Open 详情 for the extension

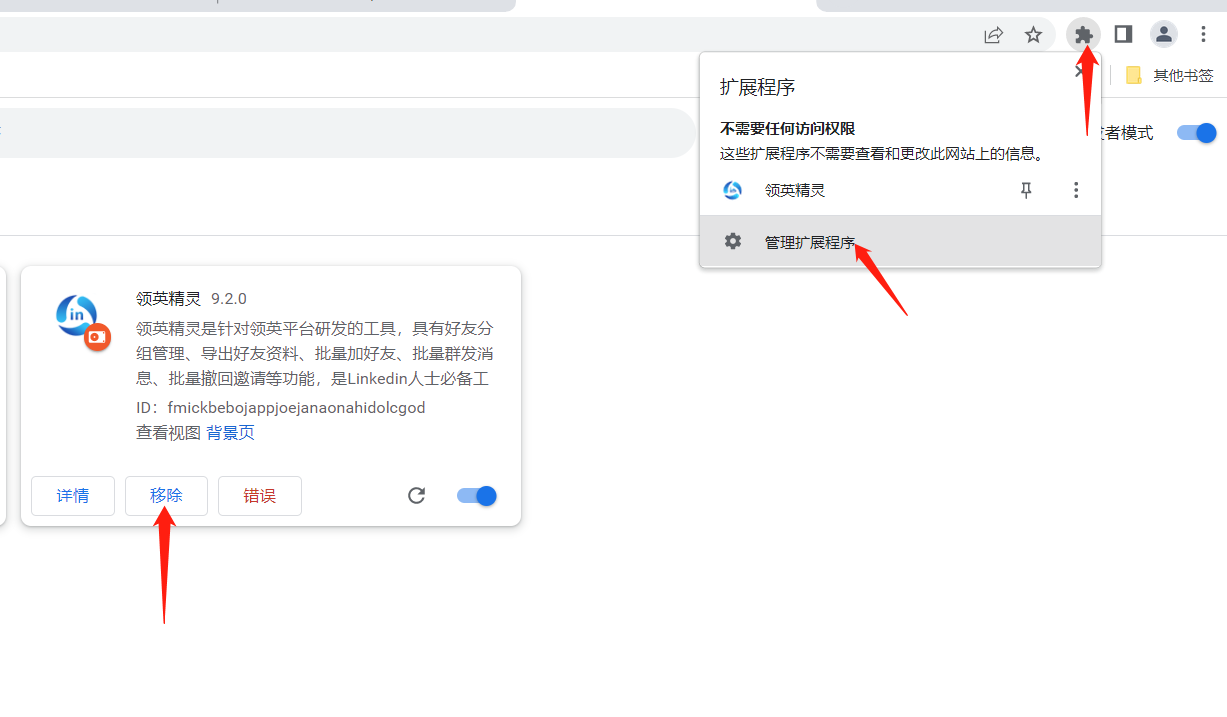tap(73, 496)
